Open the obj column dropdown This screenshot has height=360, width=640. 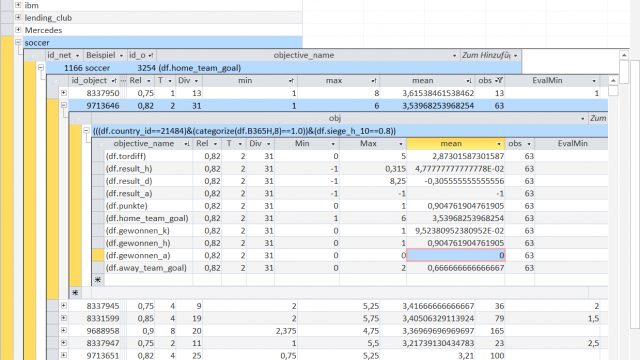coord(582,119)
